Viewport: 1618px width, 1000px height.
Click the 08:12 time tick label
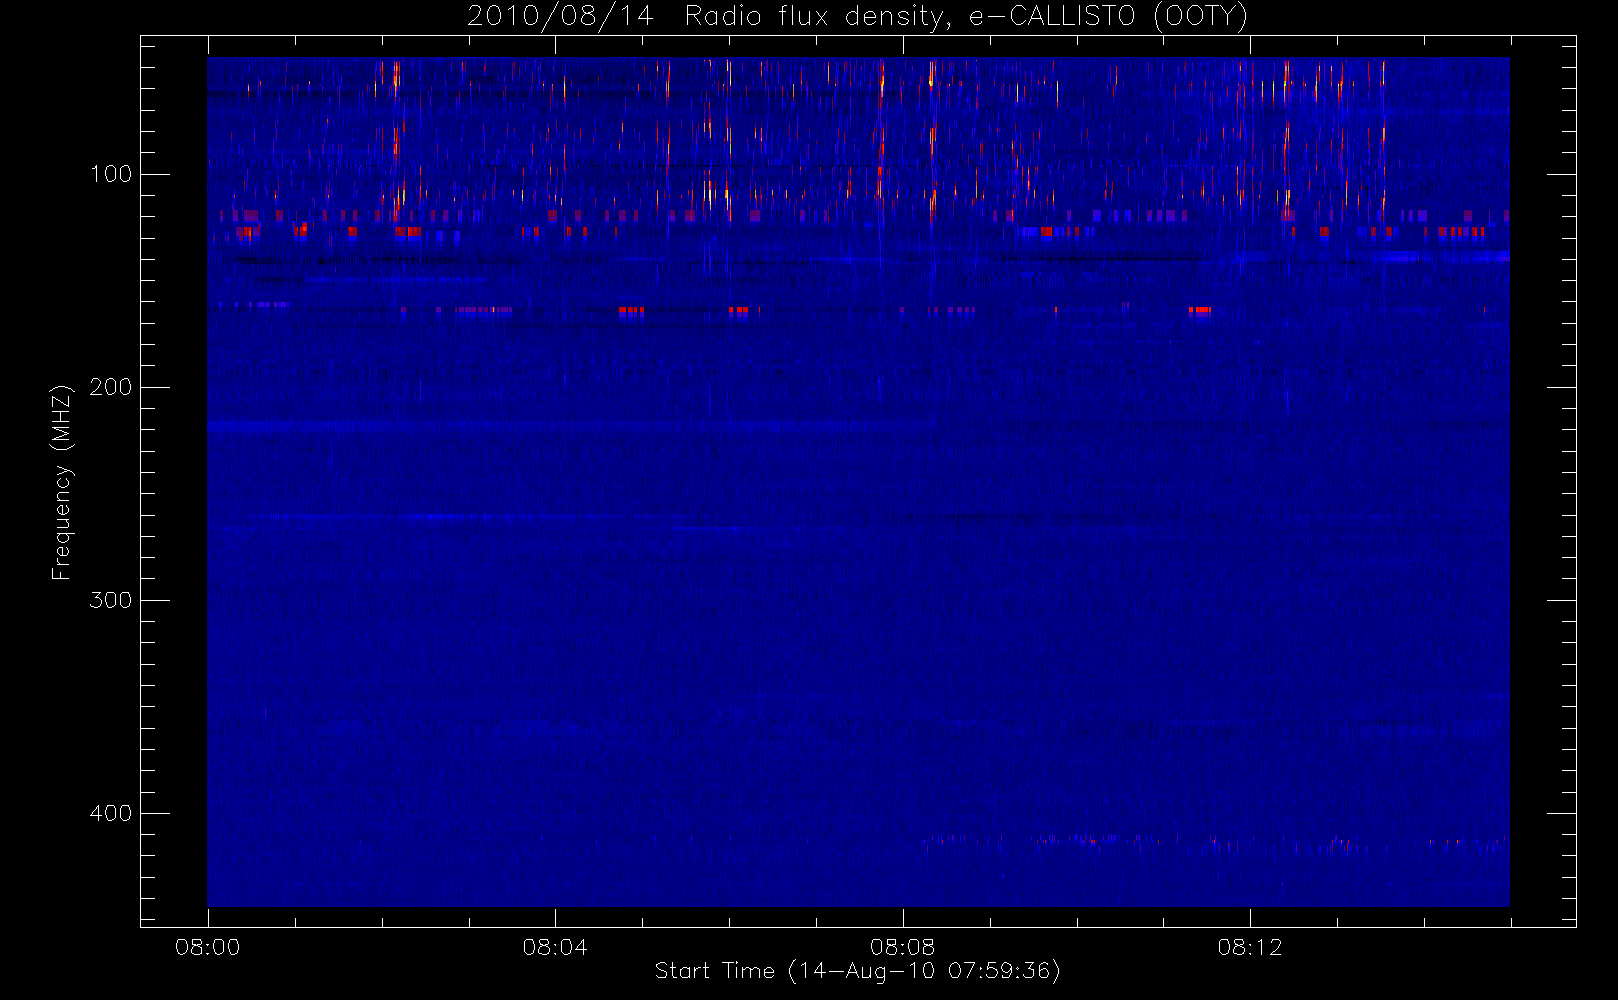(x=1250, y=947)
